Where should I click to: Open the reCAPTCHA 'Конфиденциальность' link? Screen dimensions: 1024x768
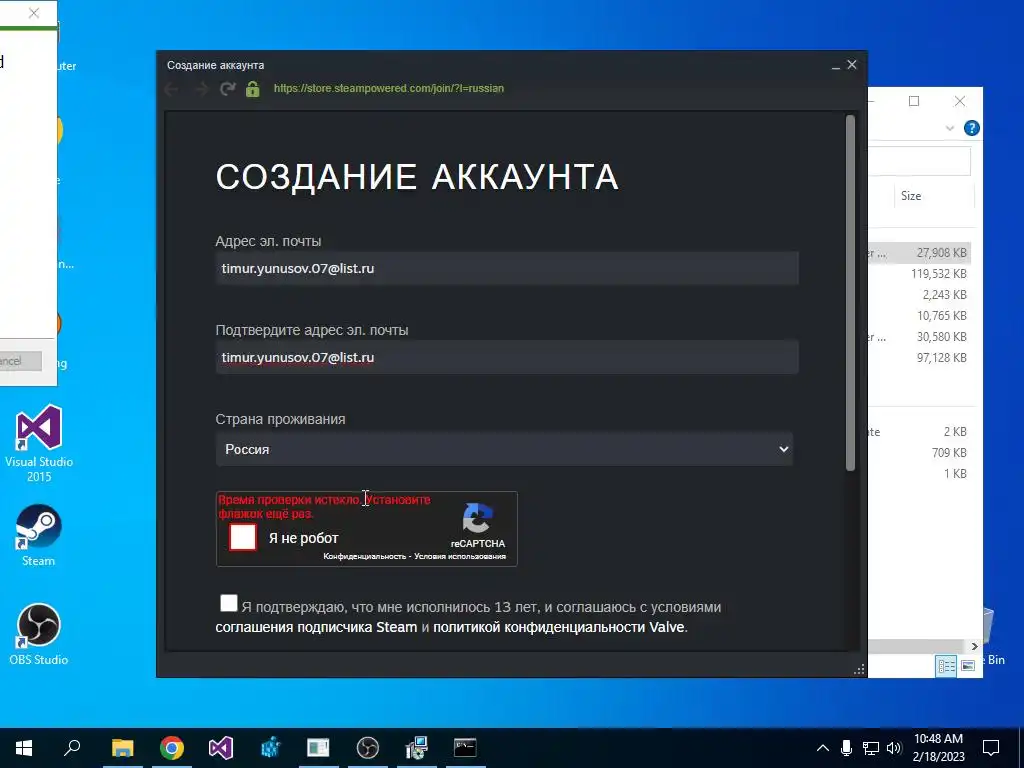click(364, 556)
